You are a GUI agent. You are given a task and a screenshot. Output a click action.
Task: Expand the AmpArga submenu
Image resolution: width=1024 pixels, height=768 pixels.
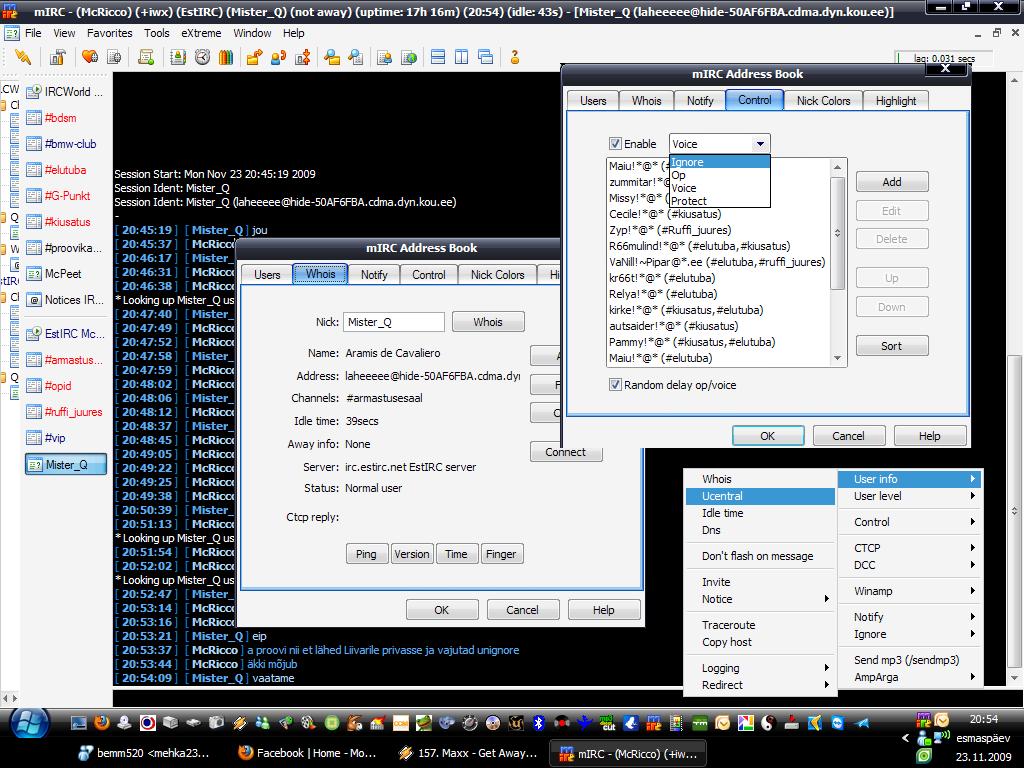909,677
